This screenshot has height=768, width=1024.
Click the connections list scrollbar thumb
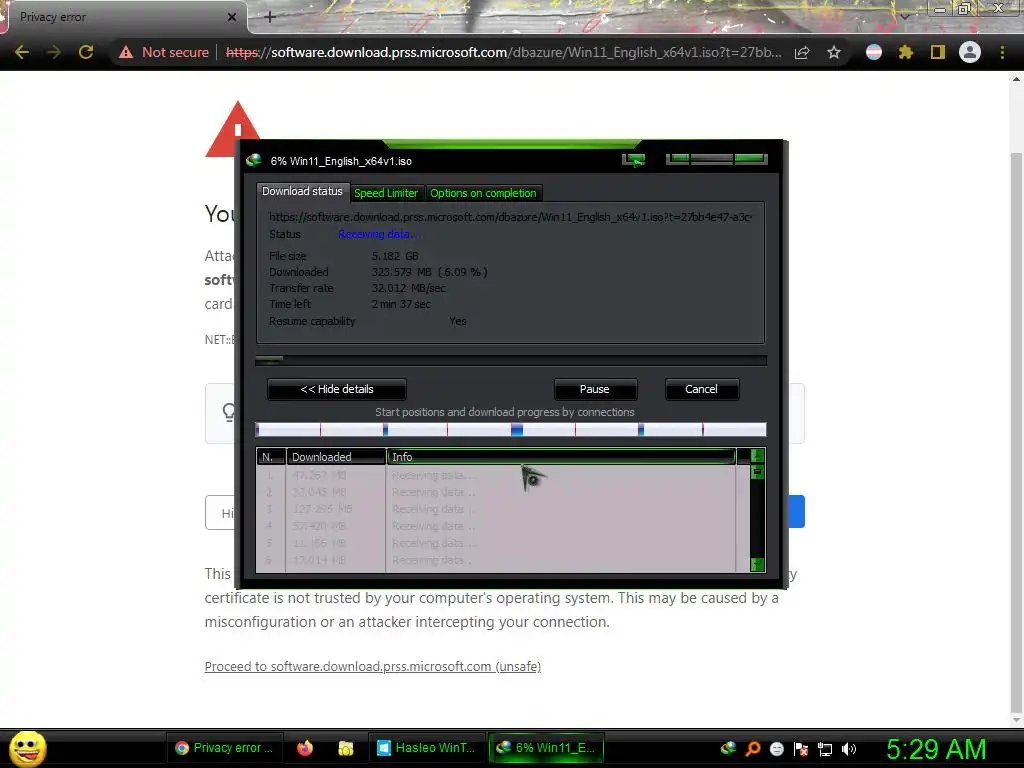point(758,471)
